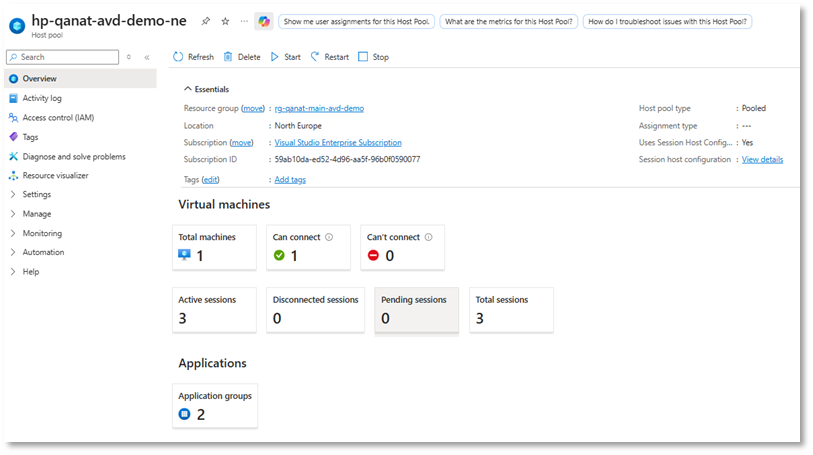Click the Delete trash icon

tap(229, 57)
